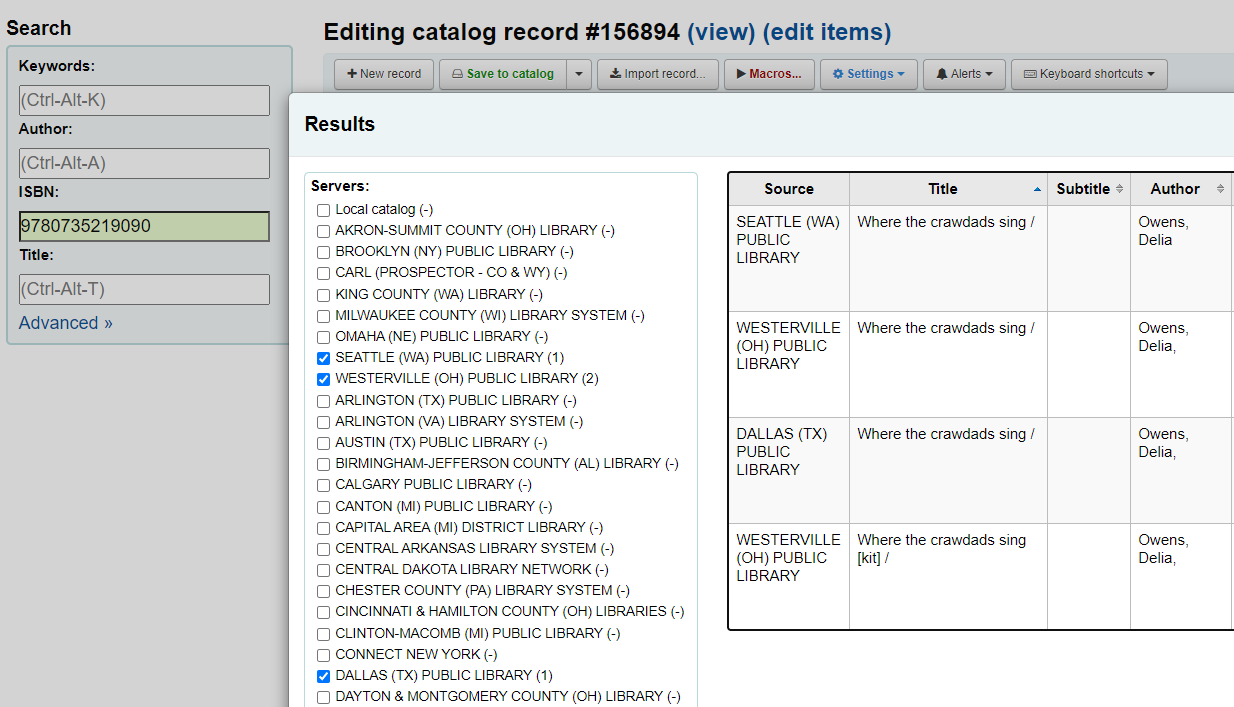The width and height of the screenshot is (1234, 707).
Task: Open the Settings gear menu
Action: (868, 74)
